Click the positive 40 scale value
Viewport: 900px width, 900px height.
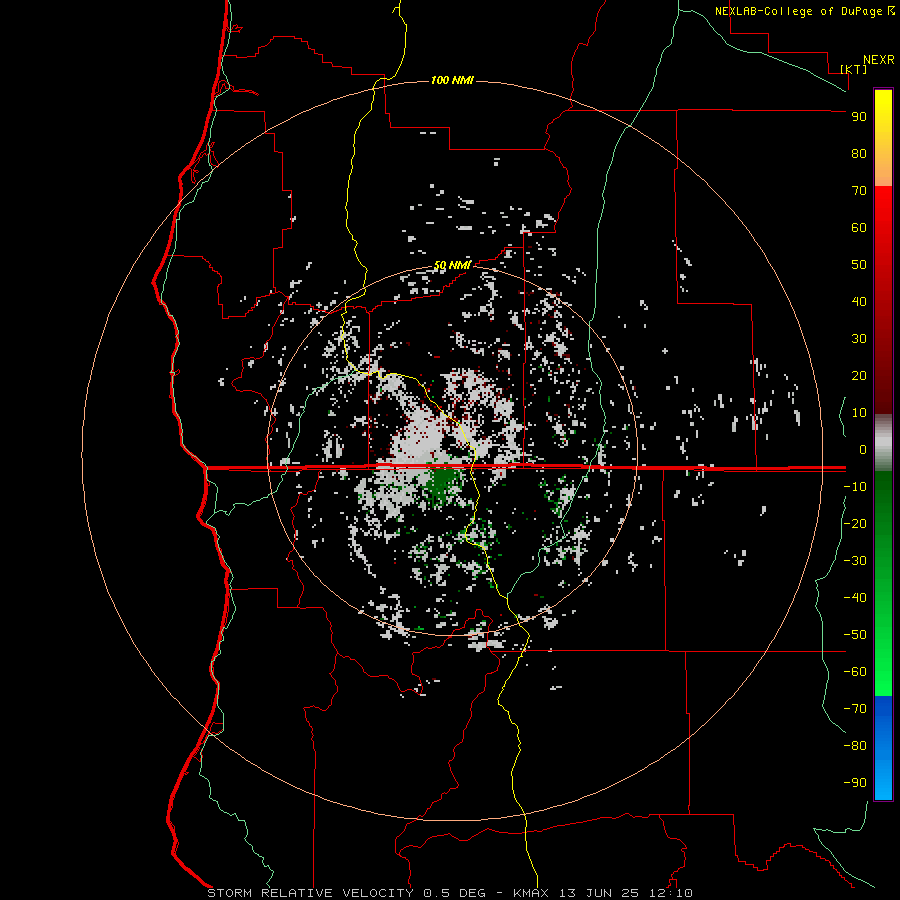tap(859, 301)
